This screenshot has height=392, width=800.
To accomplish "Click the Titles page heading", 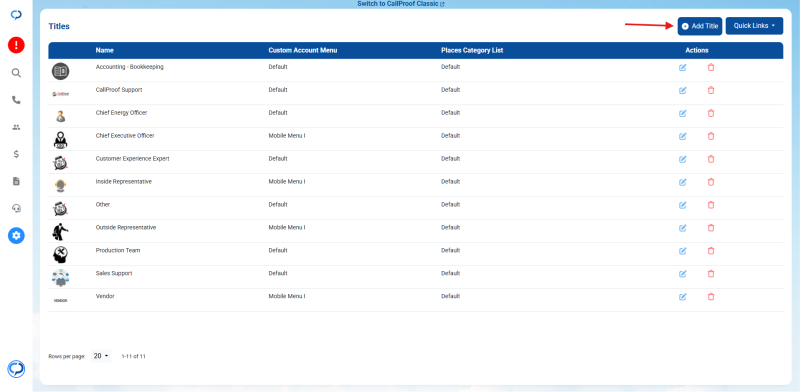I will 59,26.
